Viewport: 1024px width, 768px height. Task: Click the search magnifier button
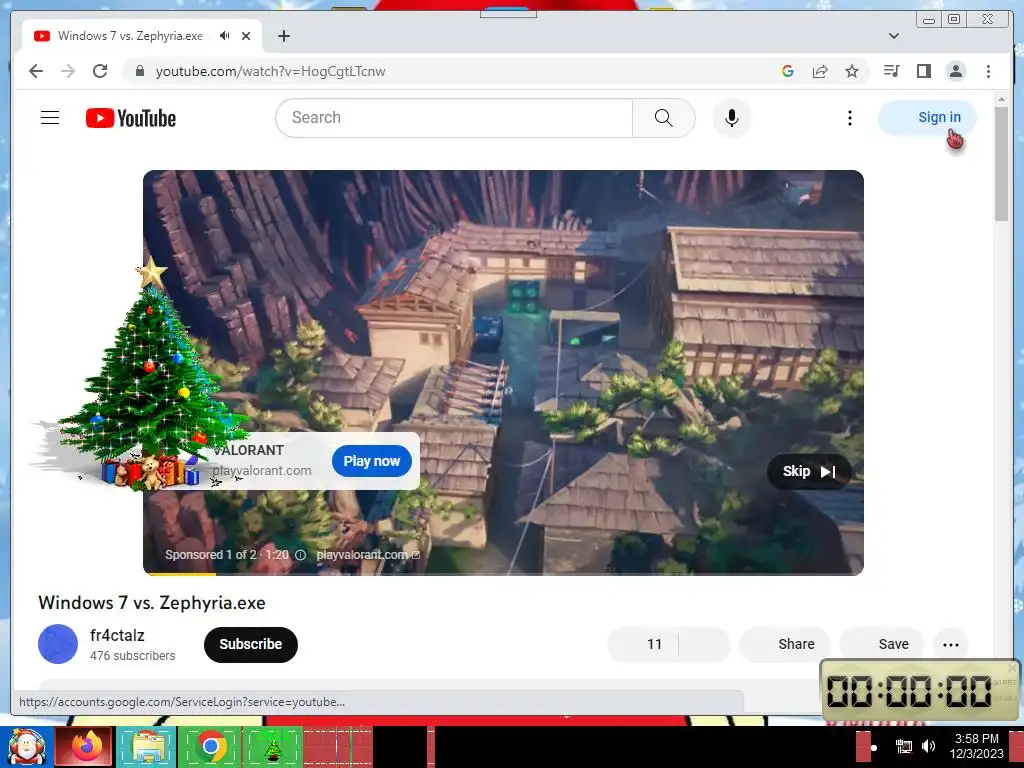[664, 118]
